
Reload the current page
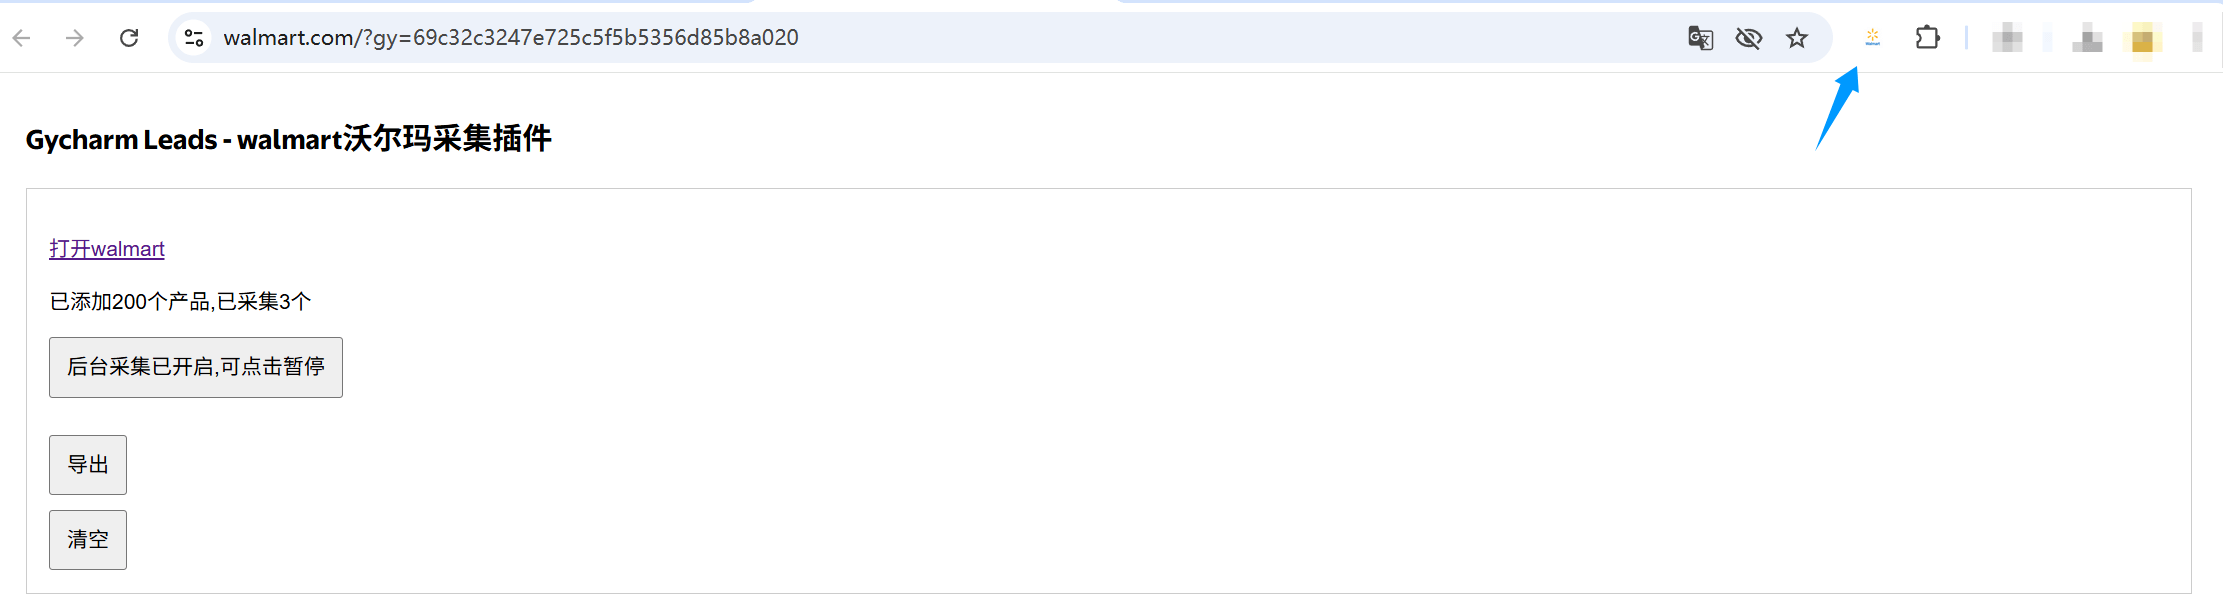pyautogui.click(x=129, y=38)
